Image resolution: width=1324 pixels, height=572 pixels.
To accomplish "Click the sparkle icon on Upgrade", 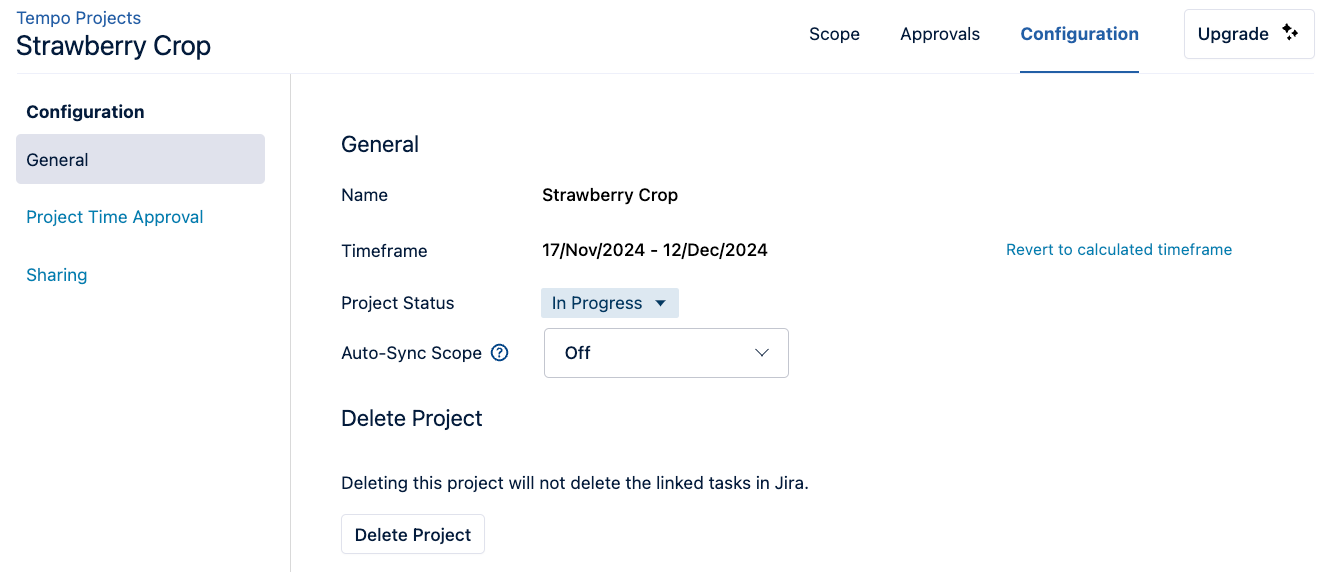I will 1291,33.
